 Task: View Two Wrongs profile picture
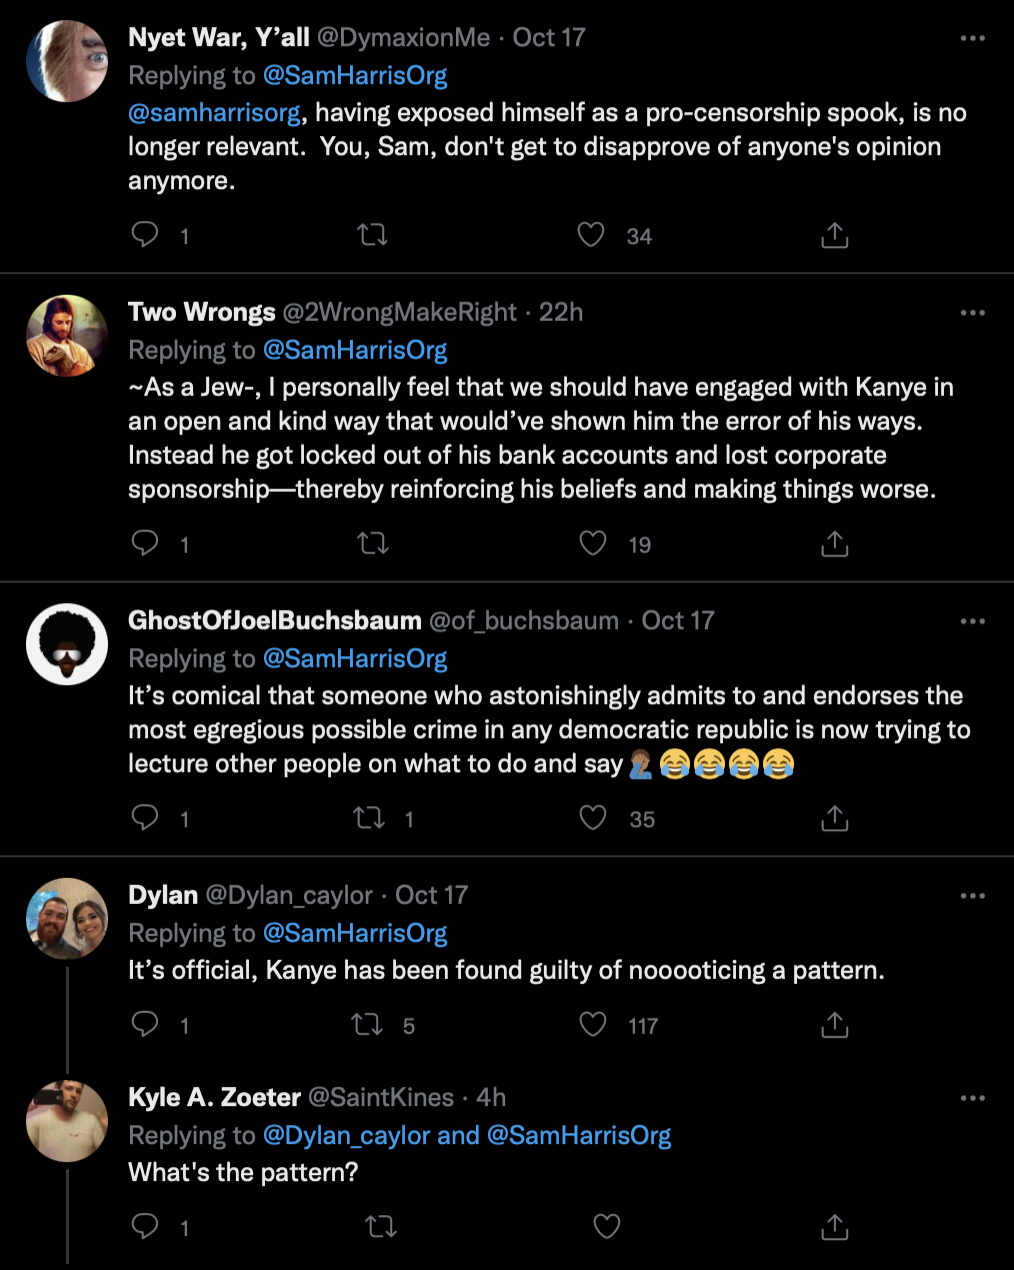coord(67,336)
